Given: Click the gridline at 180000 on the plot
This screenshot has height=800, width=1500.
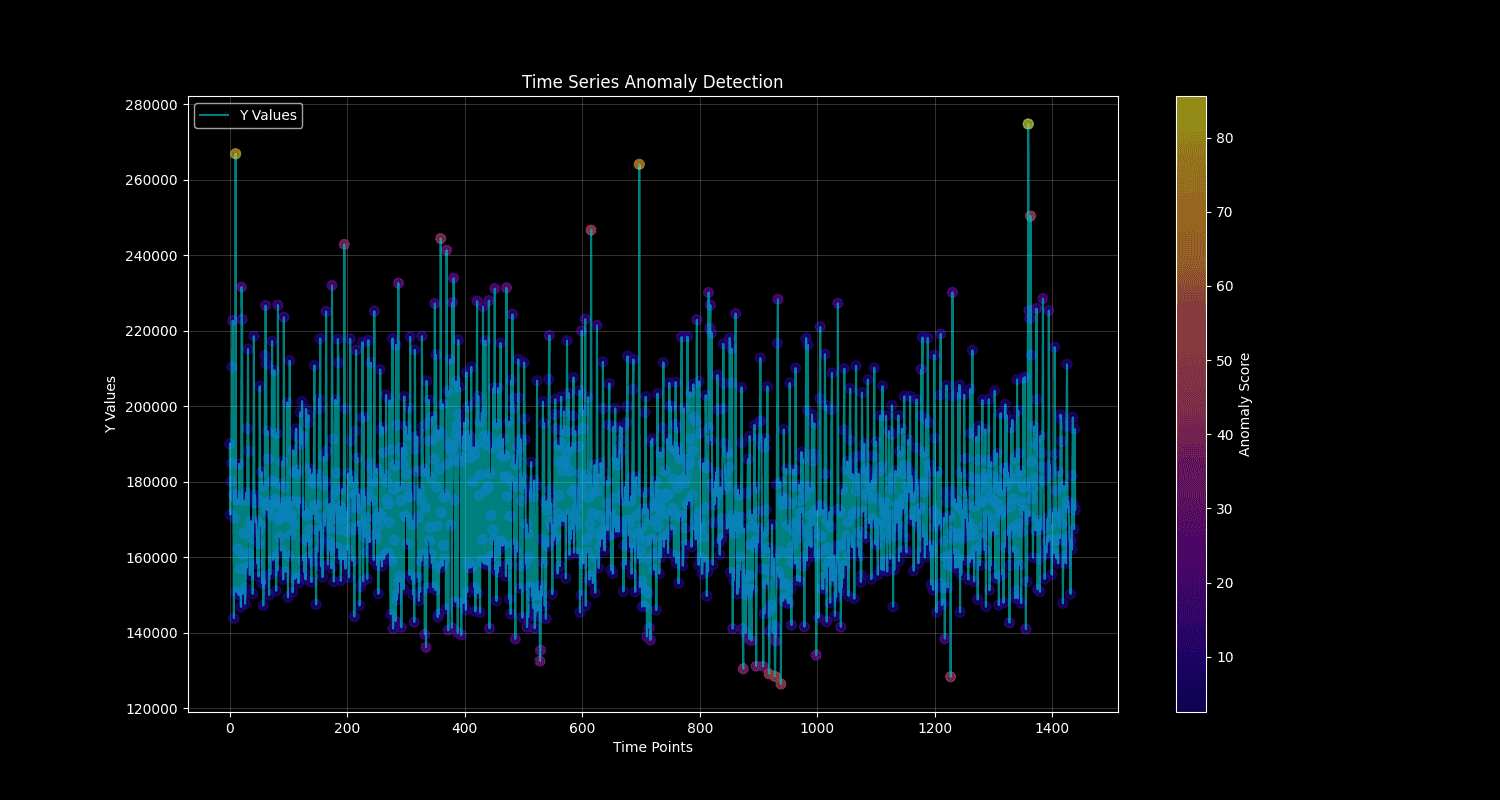Looking at the screenshot, I should click(650, 482).
